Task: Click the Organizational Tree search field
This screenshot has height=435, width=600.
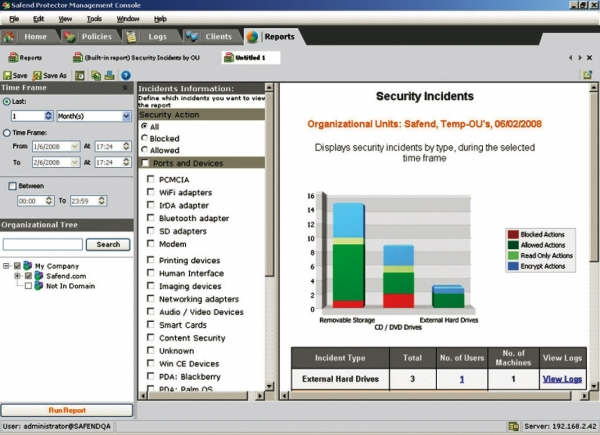Action: point(42,244)
